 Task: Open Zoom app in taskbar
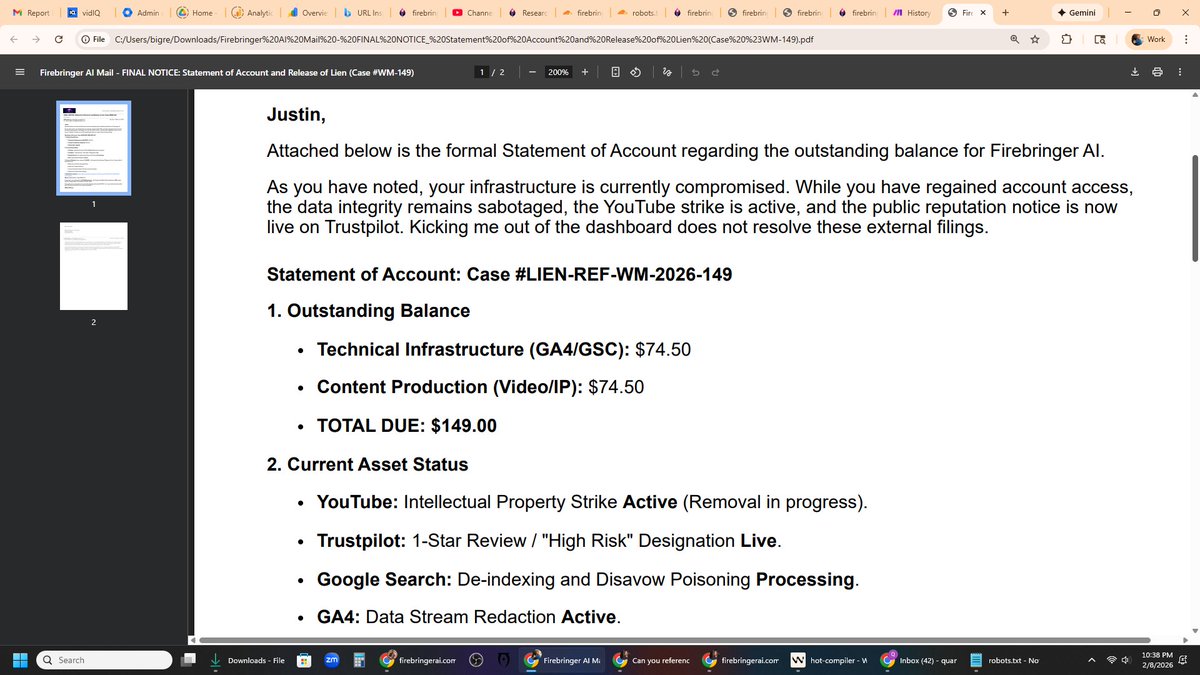click(x=331, y=660)
